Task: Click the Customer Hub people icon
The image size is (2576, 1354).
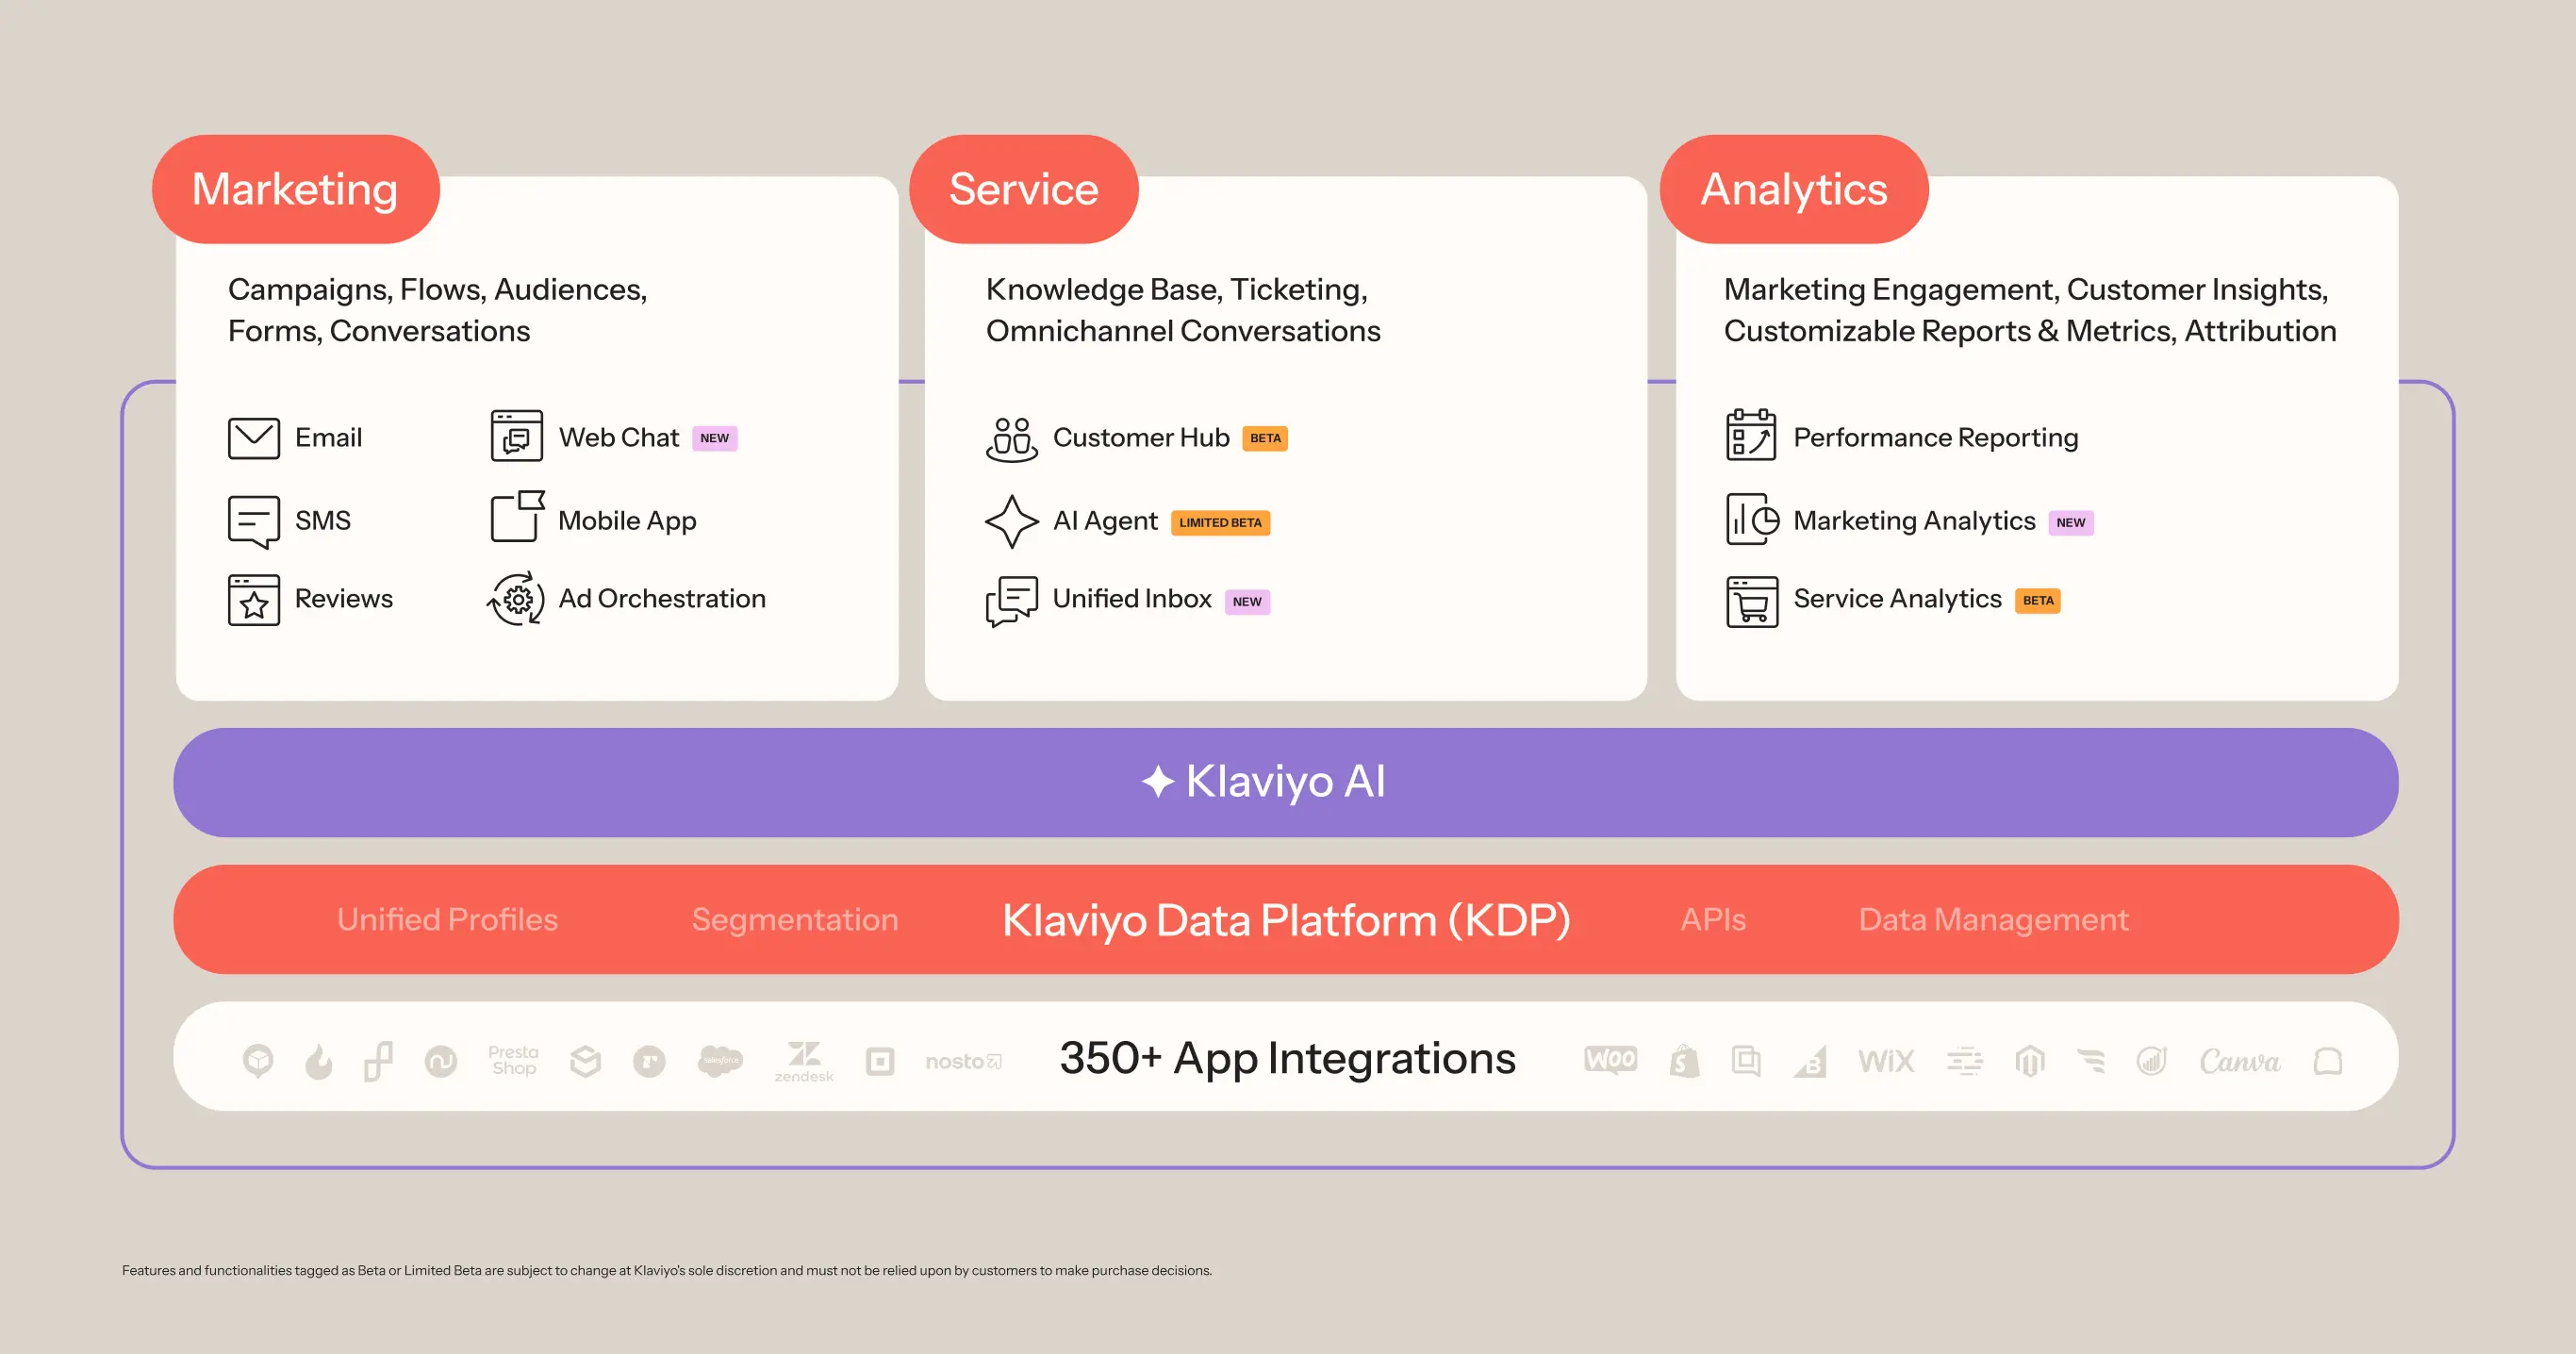Action: pyautogui.click(x=1011, y=439)
